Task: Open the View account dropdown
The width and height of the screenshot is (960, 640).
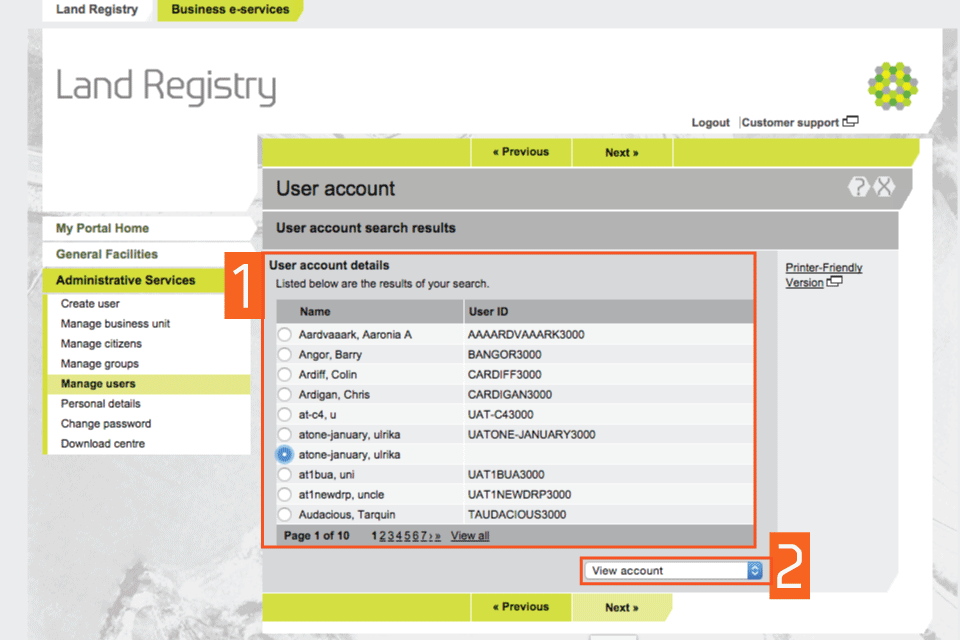Action: [x=675, y=570]
